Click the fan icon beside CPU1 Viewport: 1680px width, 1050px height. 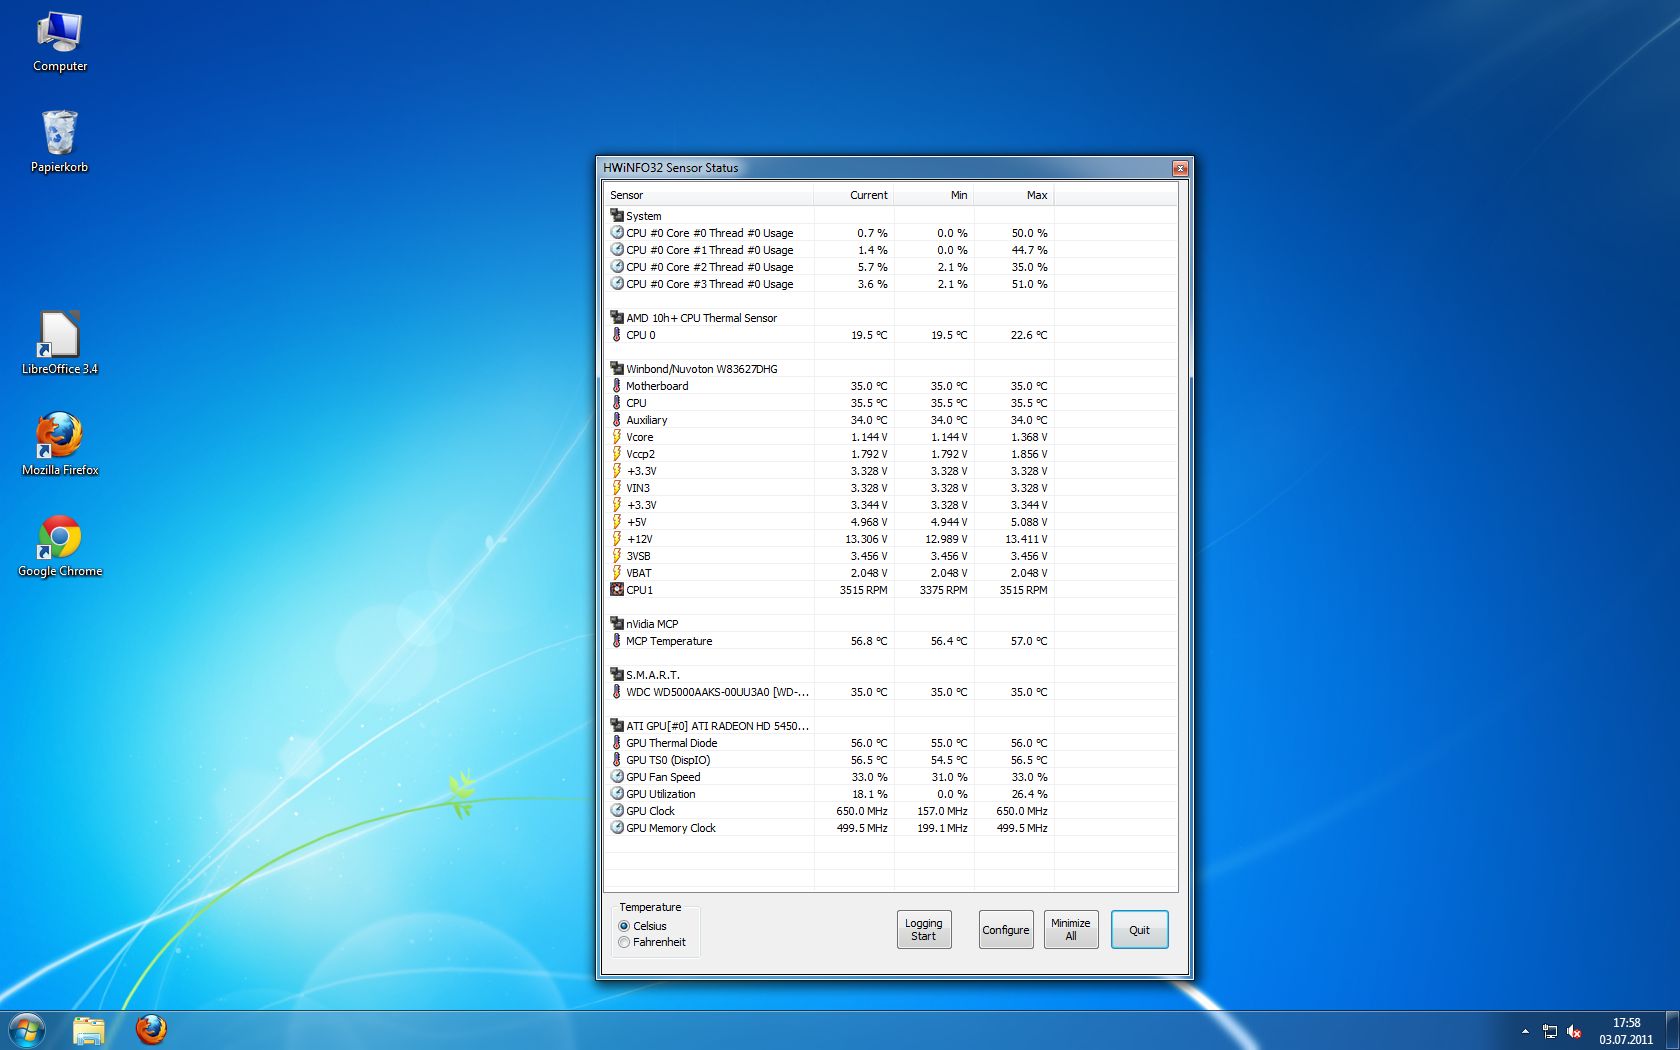pyautogui.click(x=617, y=589)
